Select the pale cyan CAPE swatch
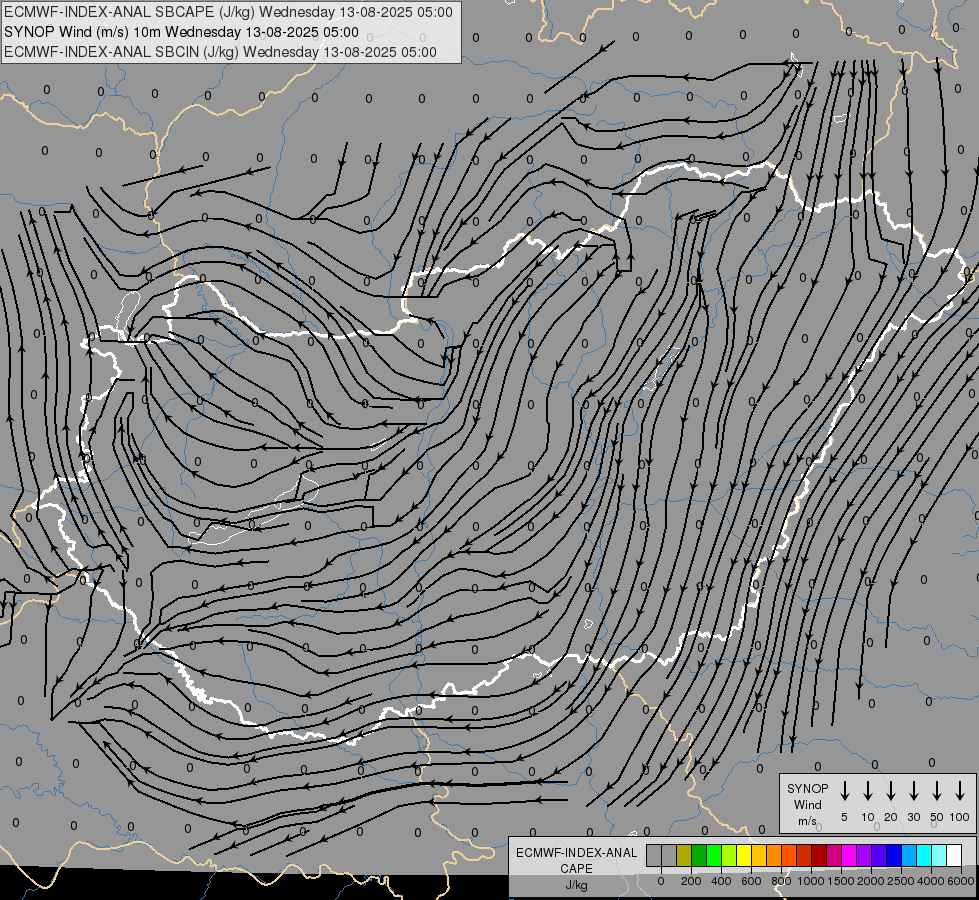Image resolution: width=979 pixels, height=900 pixels. coord(938,855)
